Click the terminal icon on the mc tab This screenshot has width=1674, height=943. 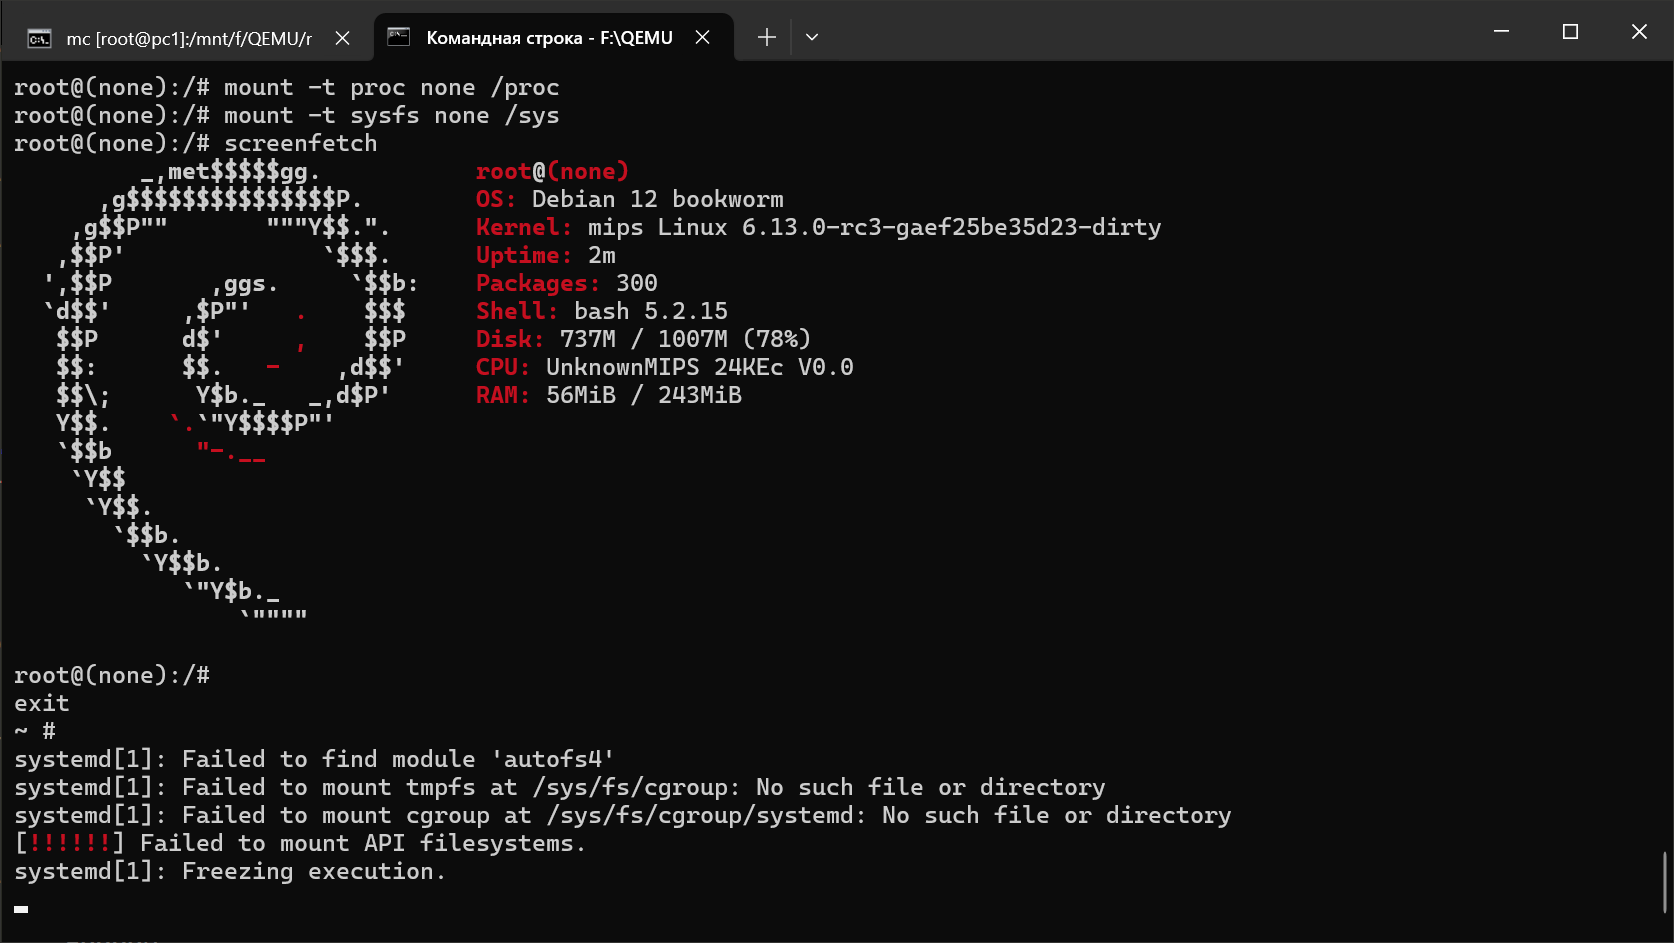click(x=40, y=39)
